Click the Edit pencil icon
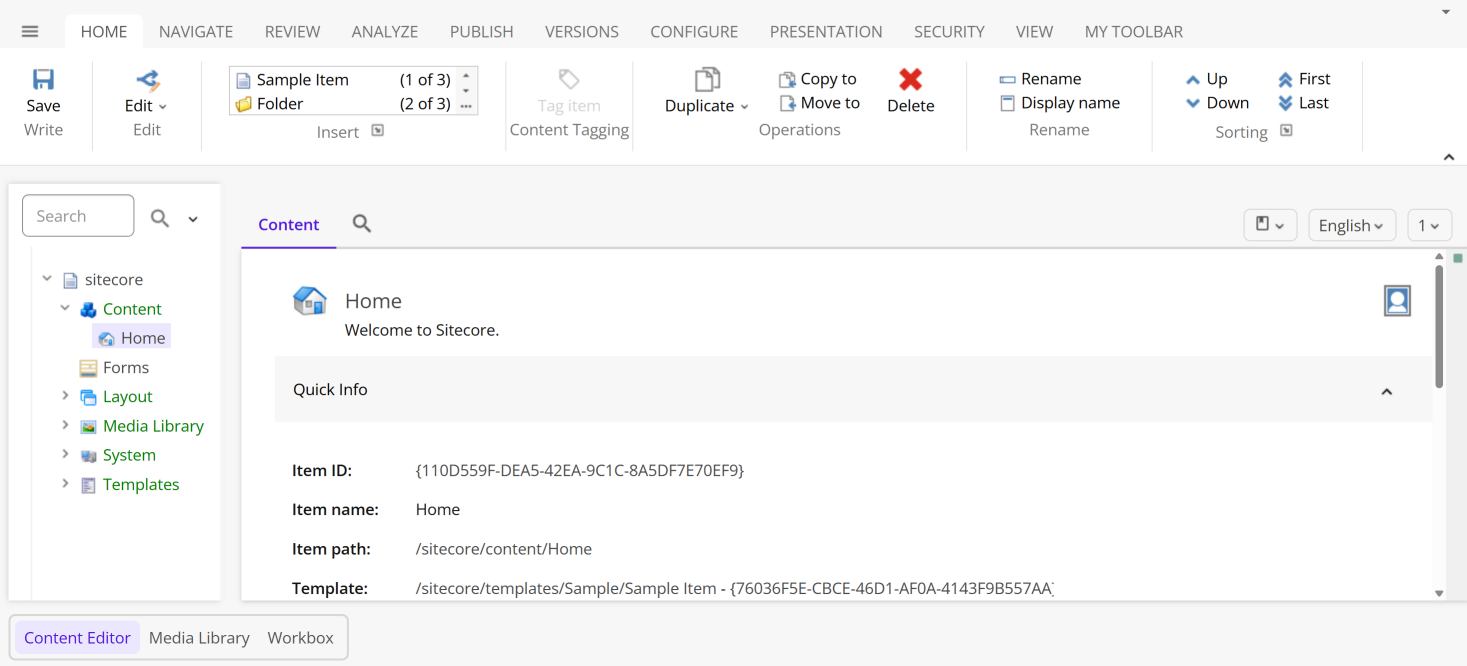1467x666 pixels. click(x=148, y=79)
